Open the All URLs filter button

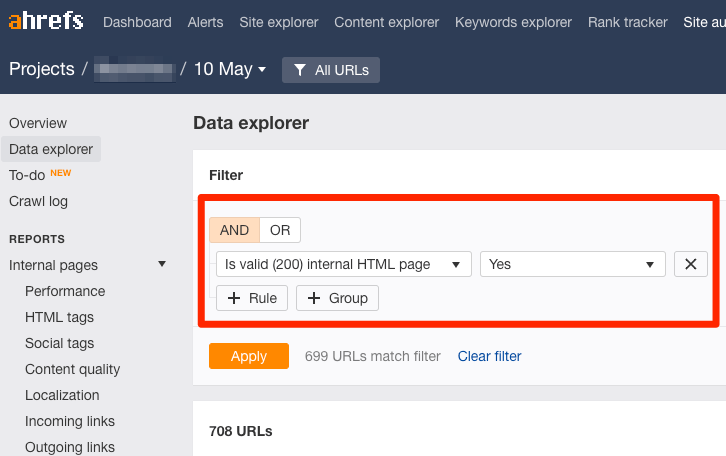(331, 70)
